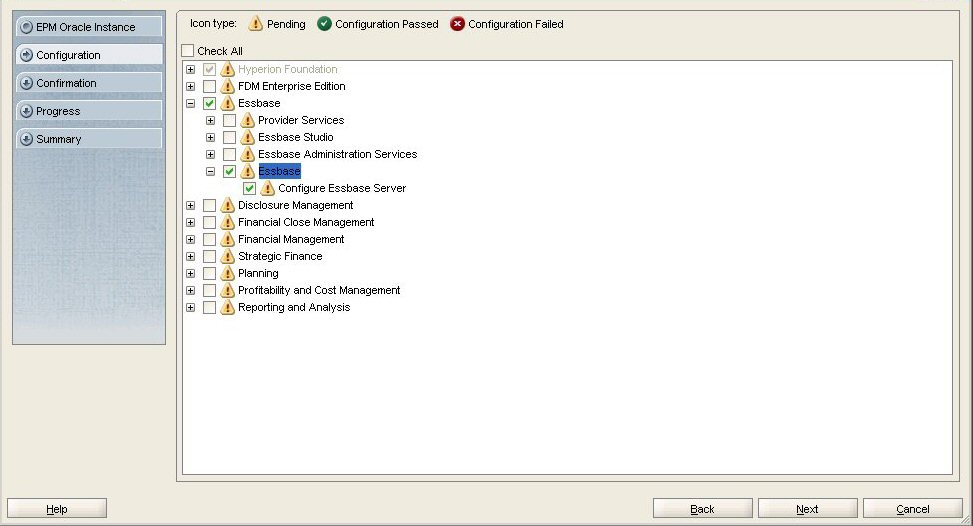Click the EPM Oracle Instance step icon
This screenshot has width=973, height=526.
click(26, 27)
